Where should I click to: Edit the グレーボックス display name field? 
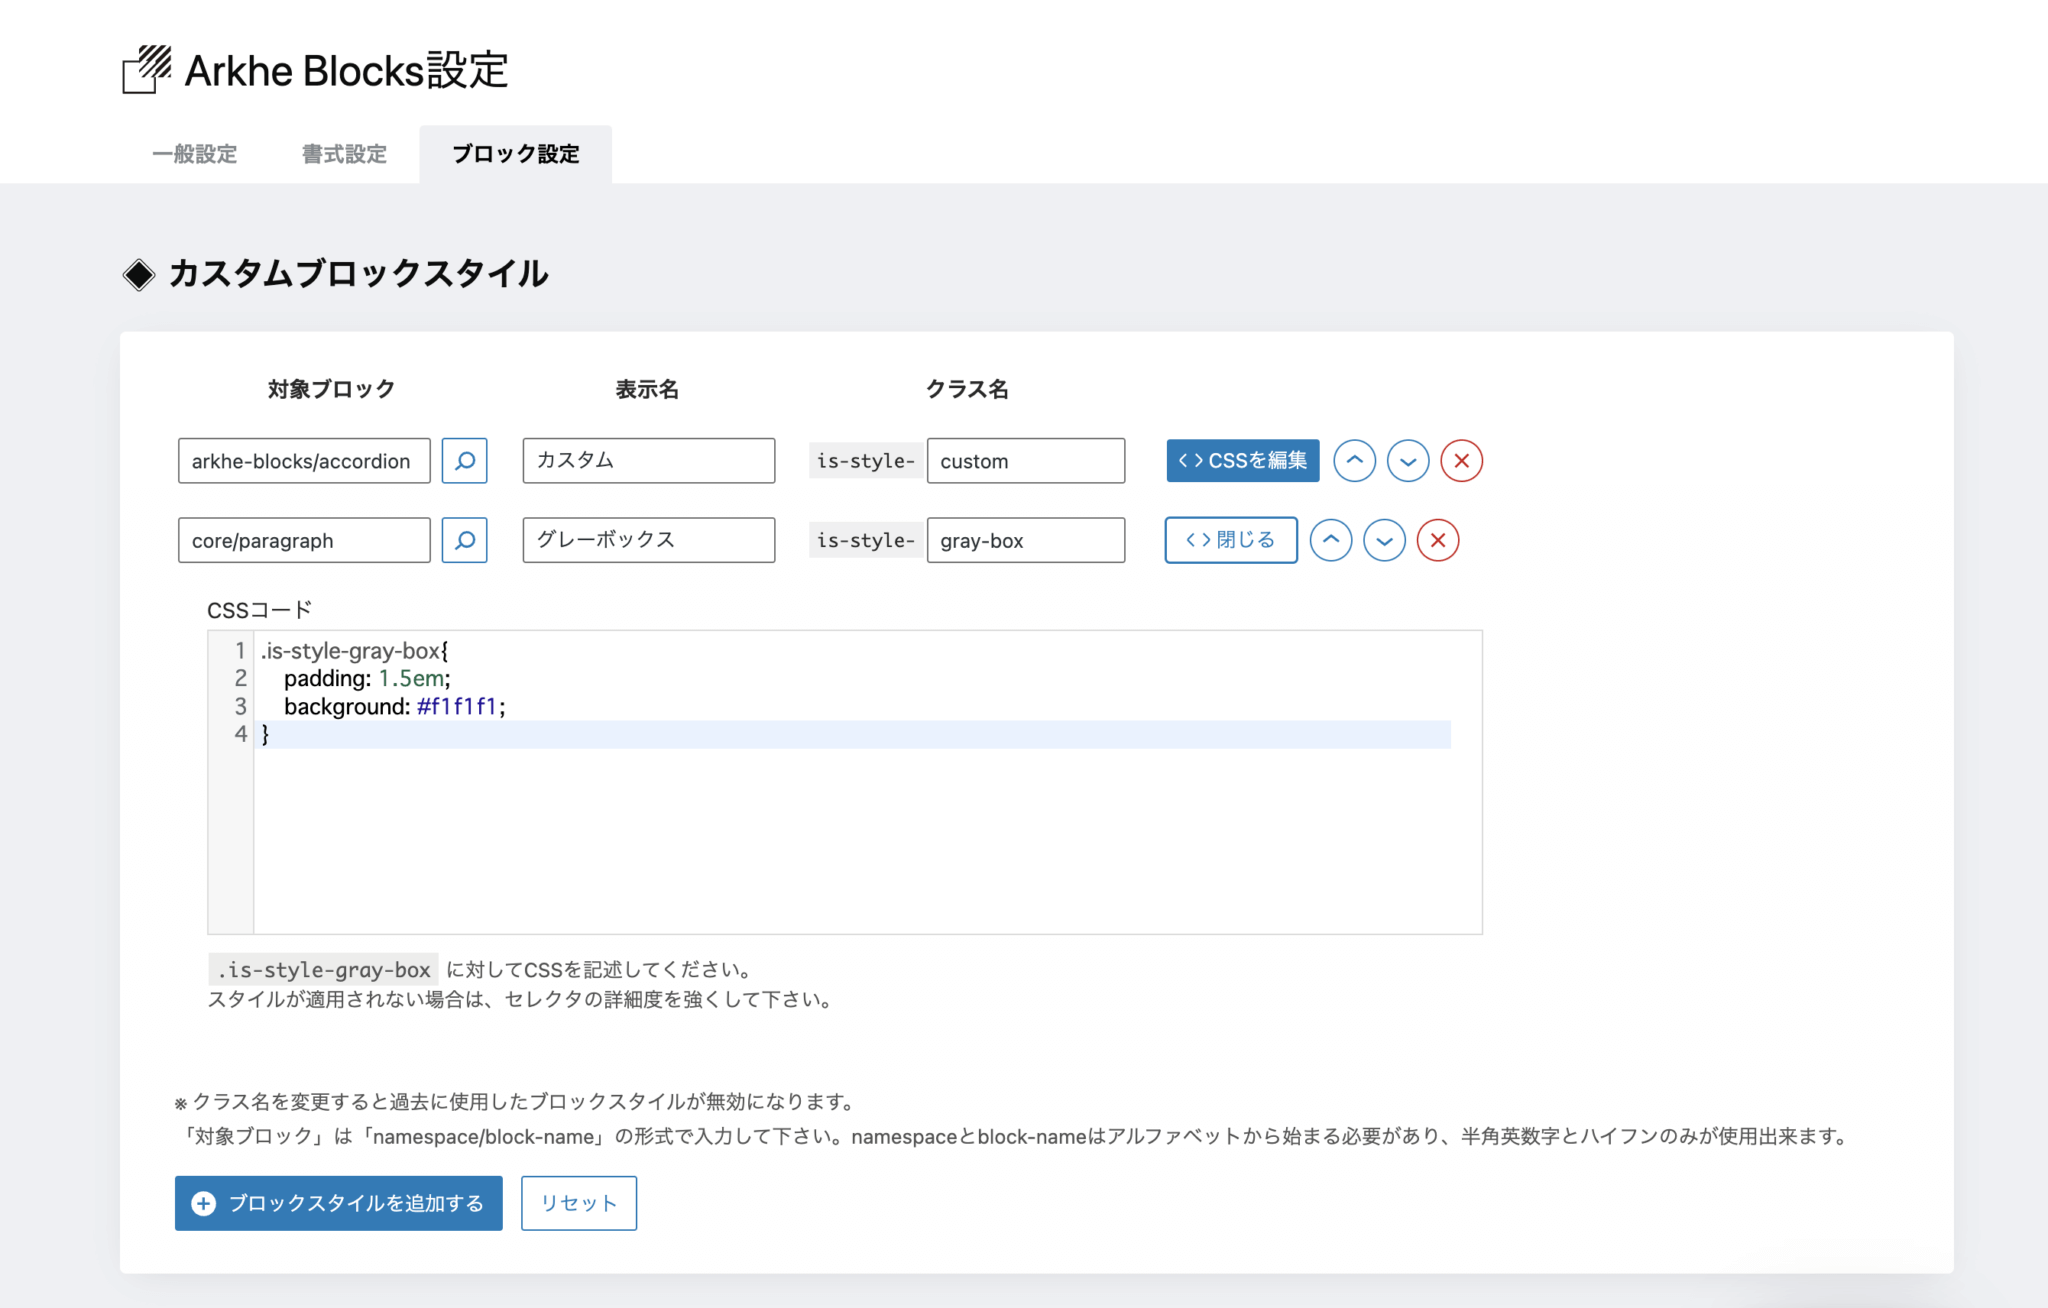(648, 540)
